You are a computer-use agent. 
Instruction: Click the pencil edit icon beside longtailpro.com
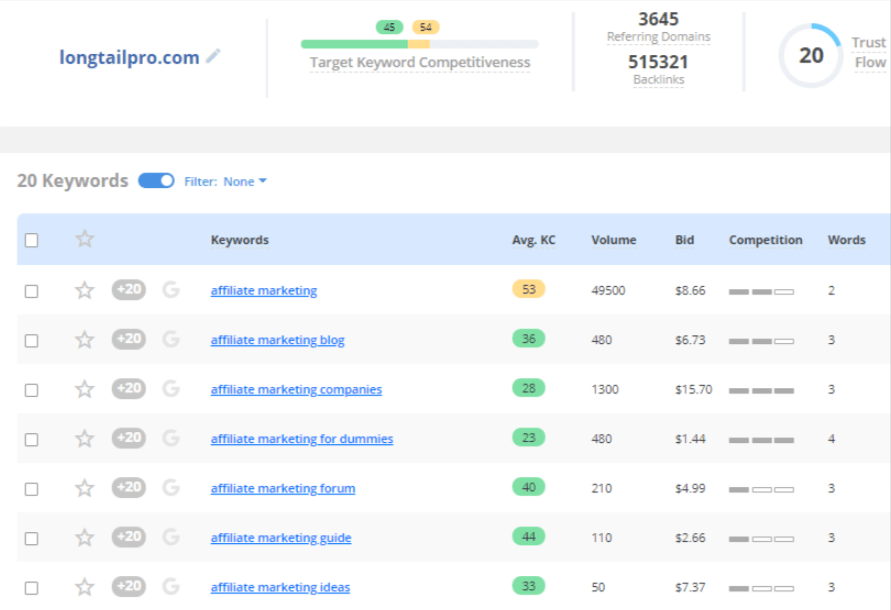tap(213, 57)
